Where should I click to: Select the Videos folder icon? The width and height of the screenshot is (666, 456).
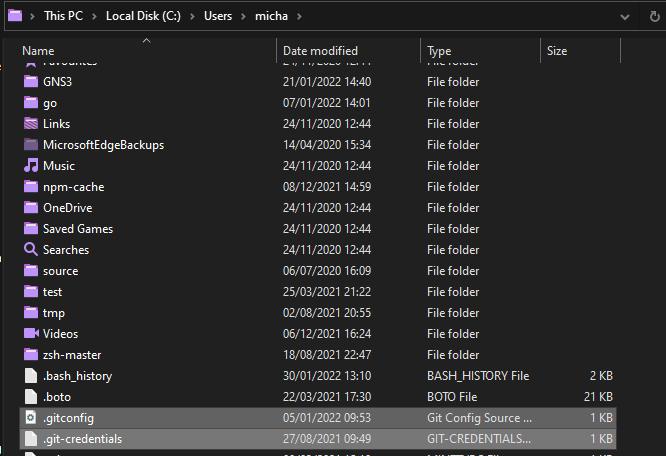31,334
